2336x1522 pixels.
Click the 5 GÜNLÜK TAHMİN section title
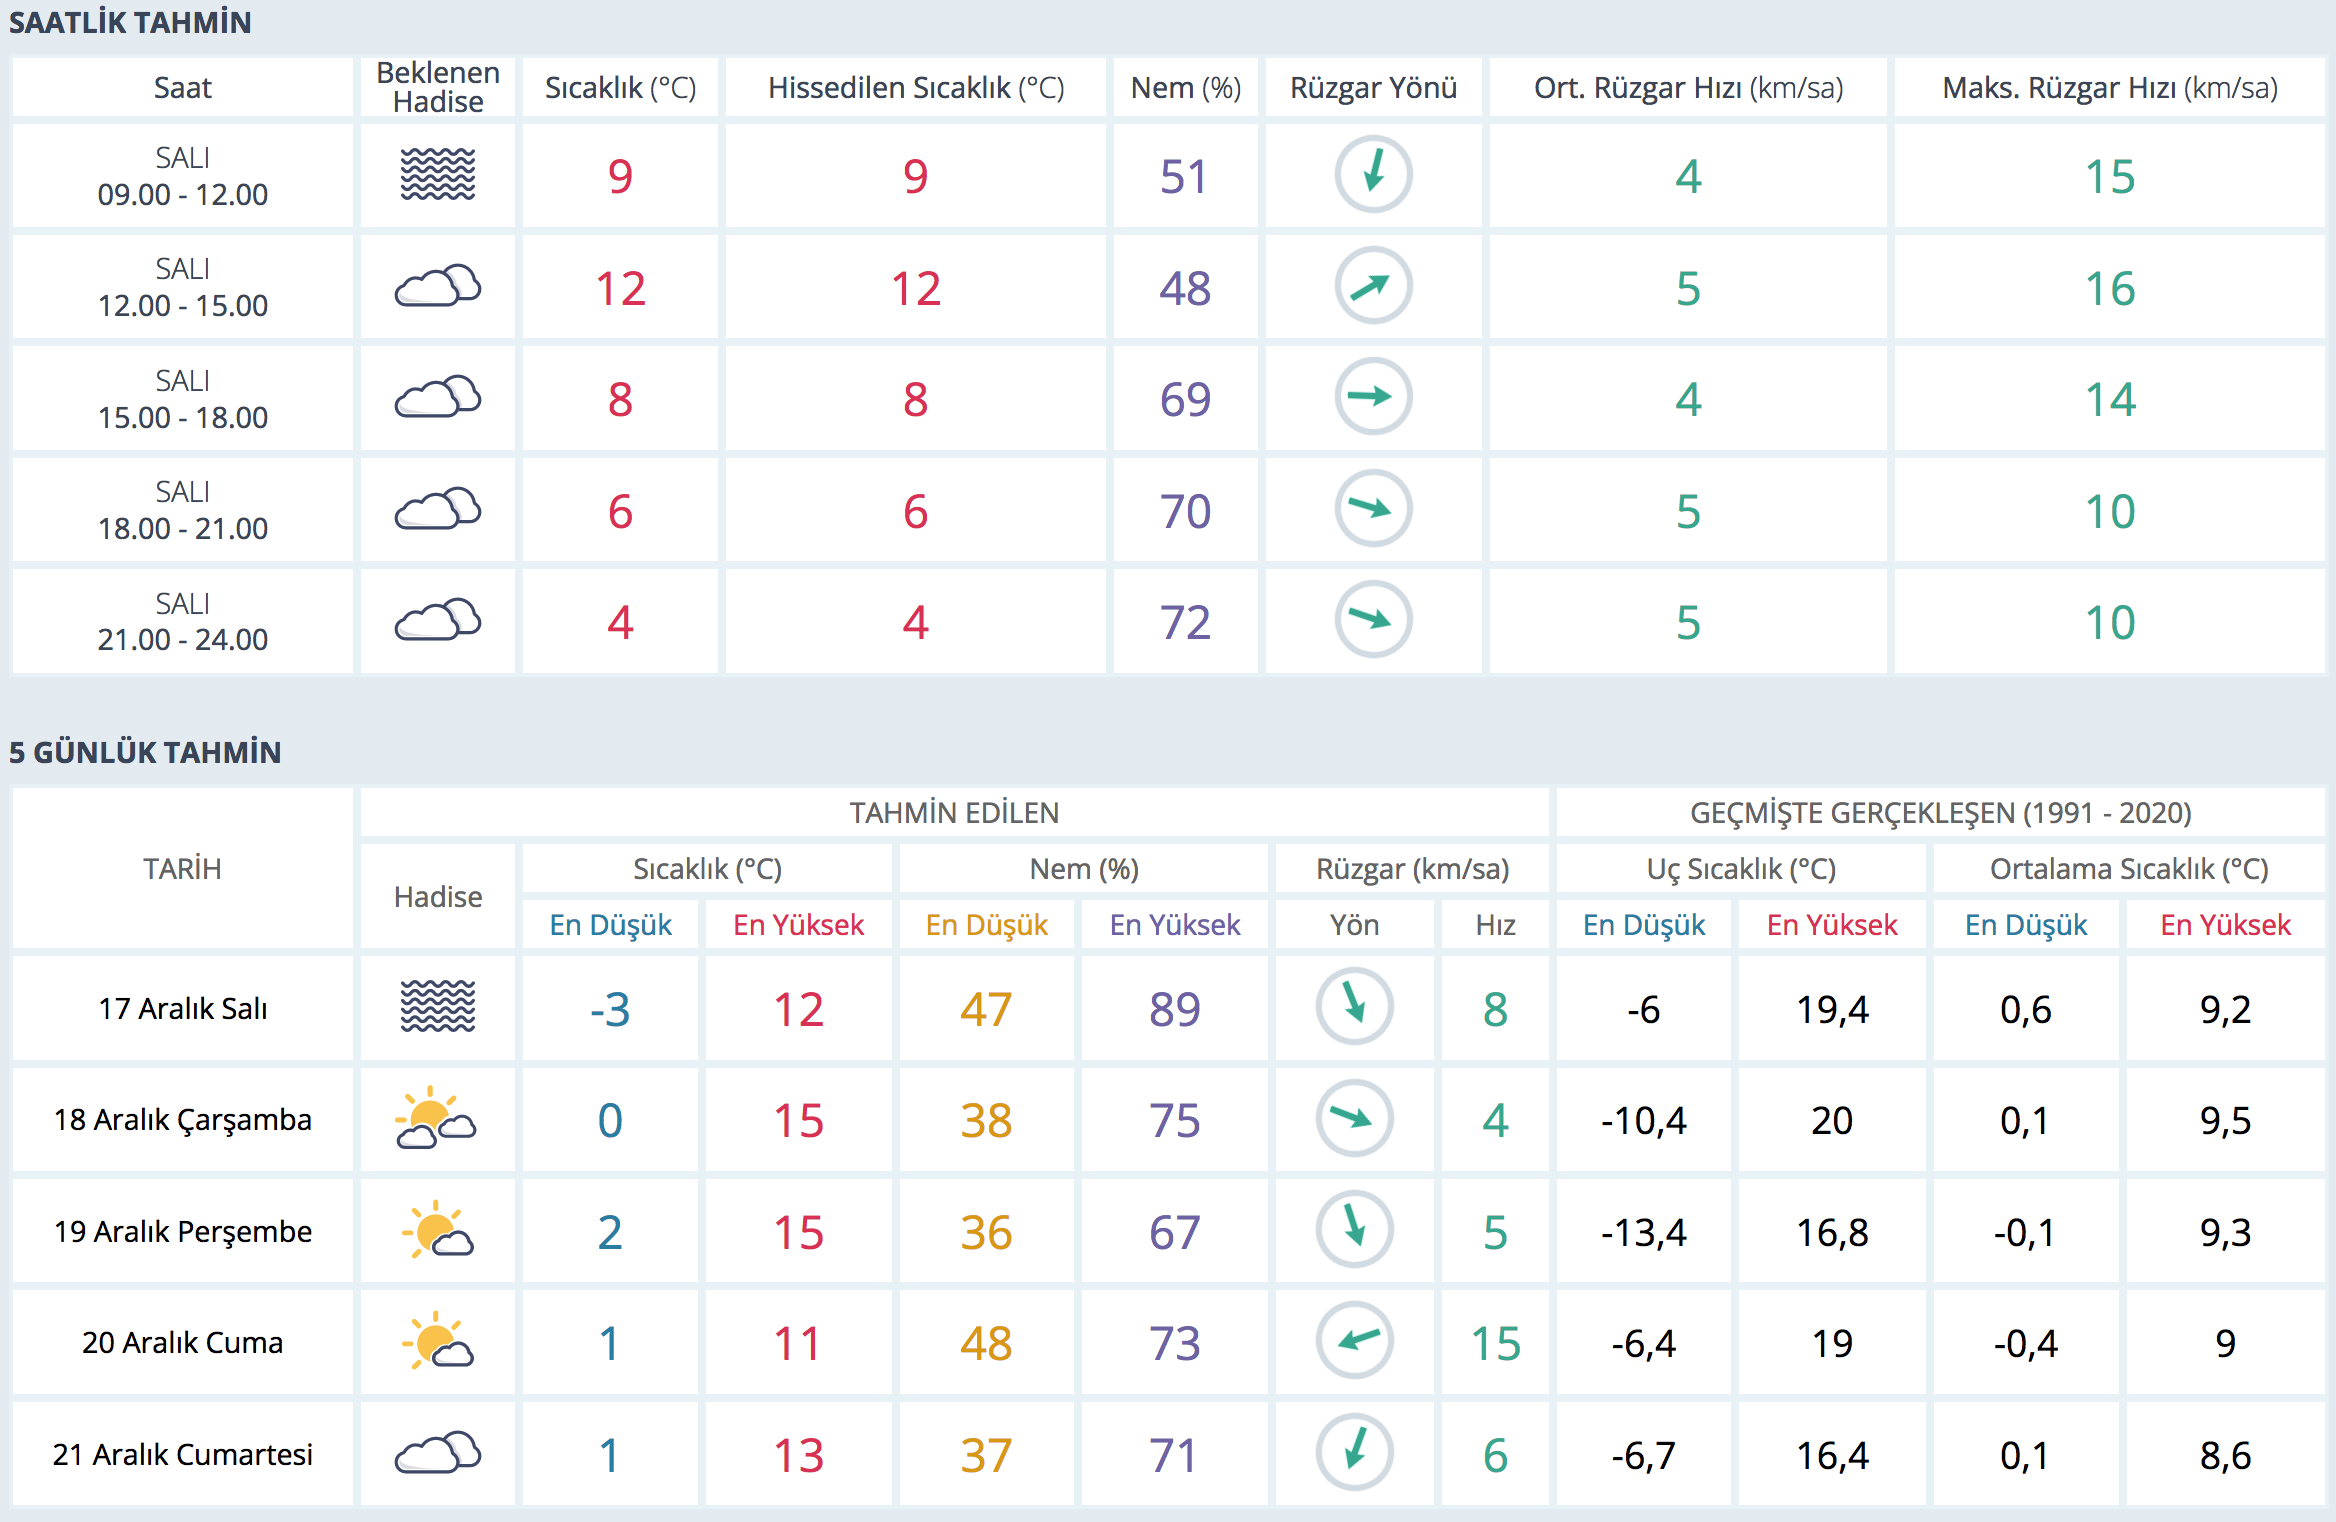click(x=145, y=752)
